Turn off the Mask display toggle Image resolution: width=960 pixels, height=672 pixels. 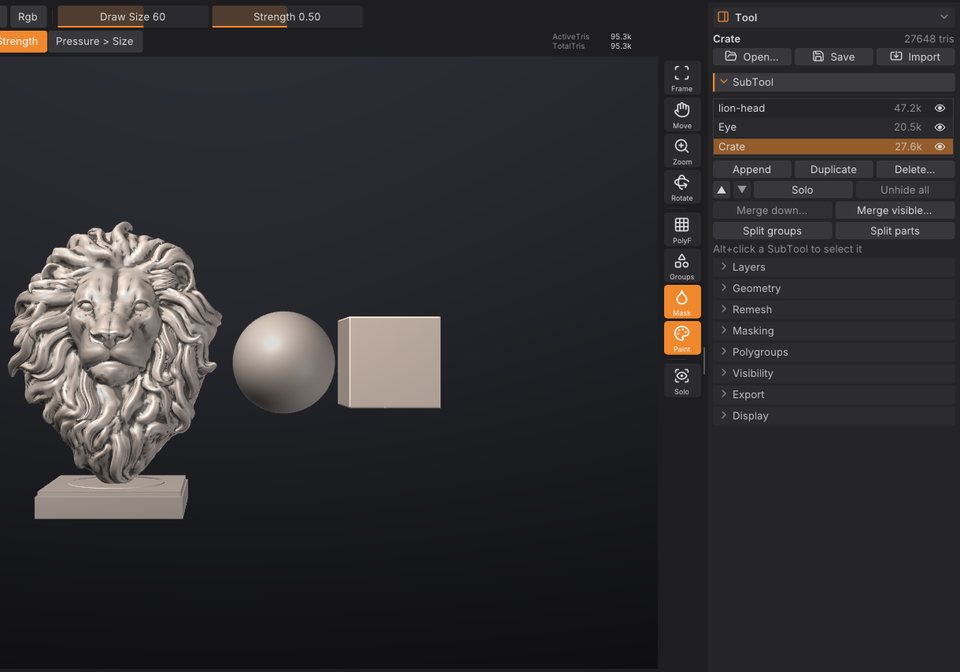pyautogui.click(x=681, y=302)
